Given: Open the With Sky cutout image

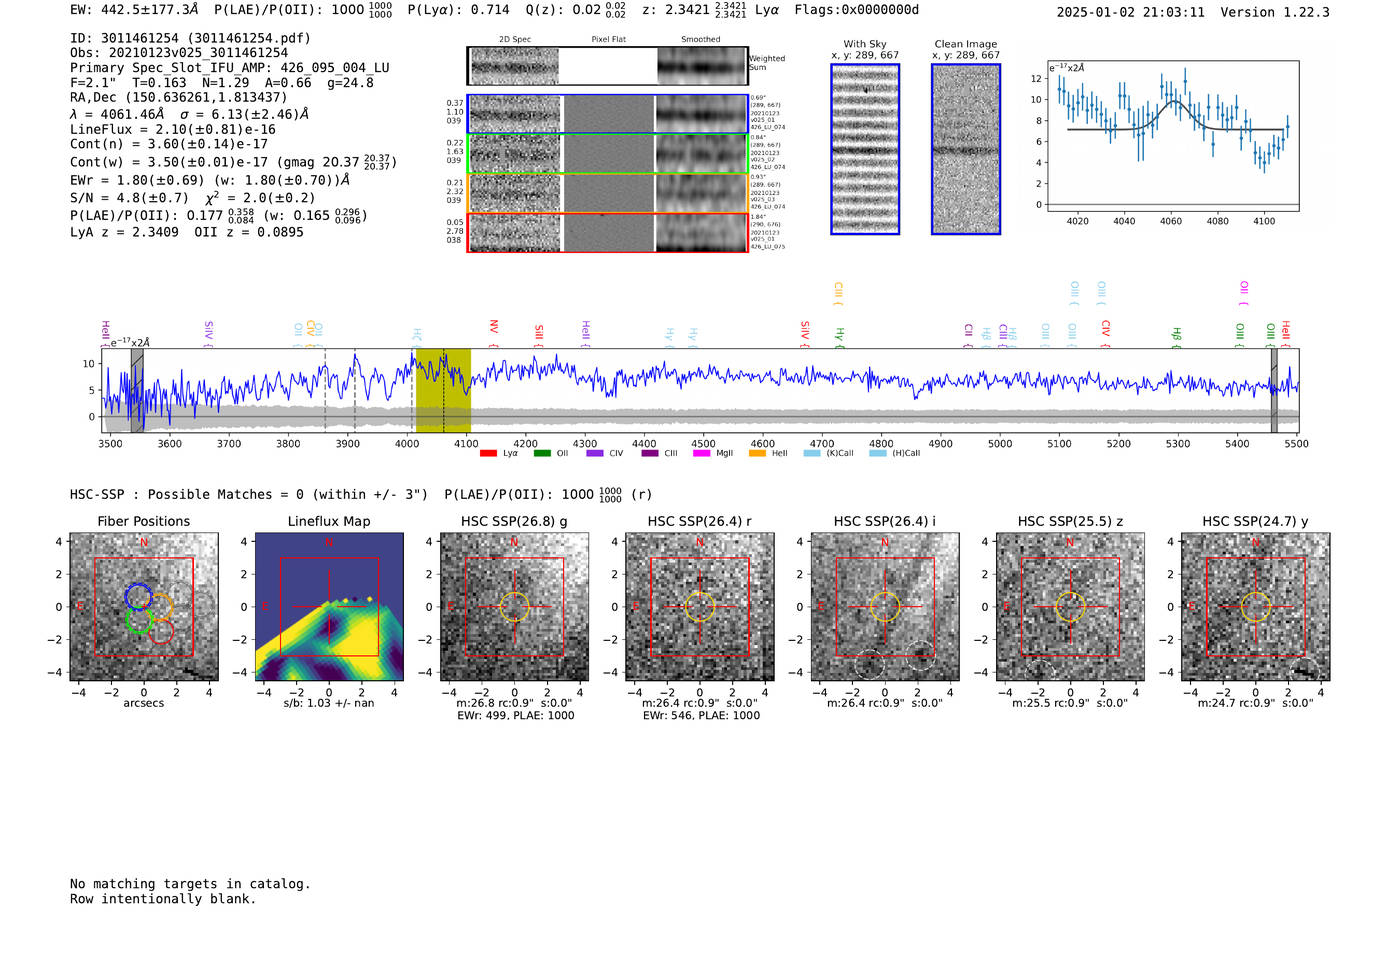Looking at the screenshot, I should pos(865,149).
